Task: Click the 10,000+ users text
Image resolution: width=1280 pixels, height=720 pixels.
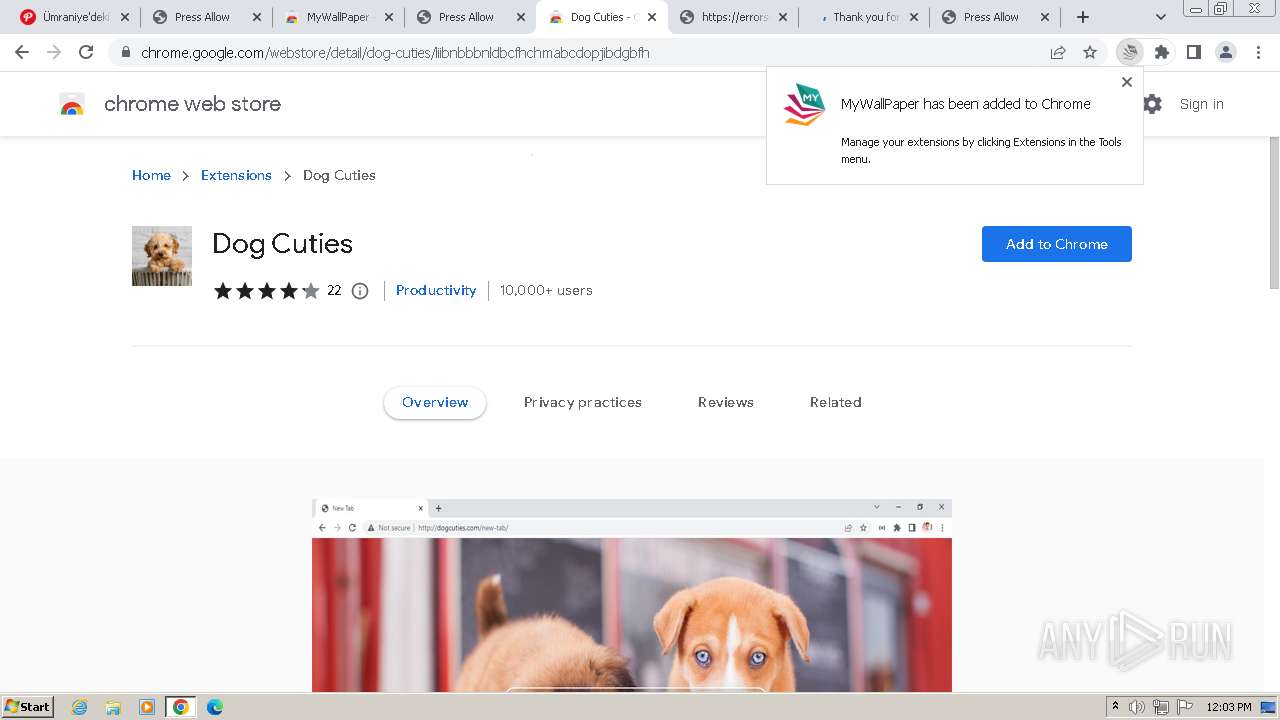Action: (x=546, y=290)
